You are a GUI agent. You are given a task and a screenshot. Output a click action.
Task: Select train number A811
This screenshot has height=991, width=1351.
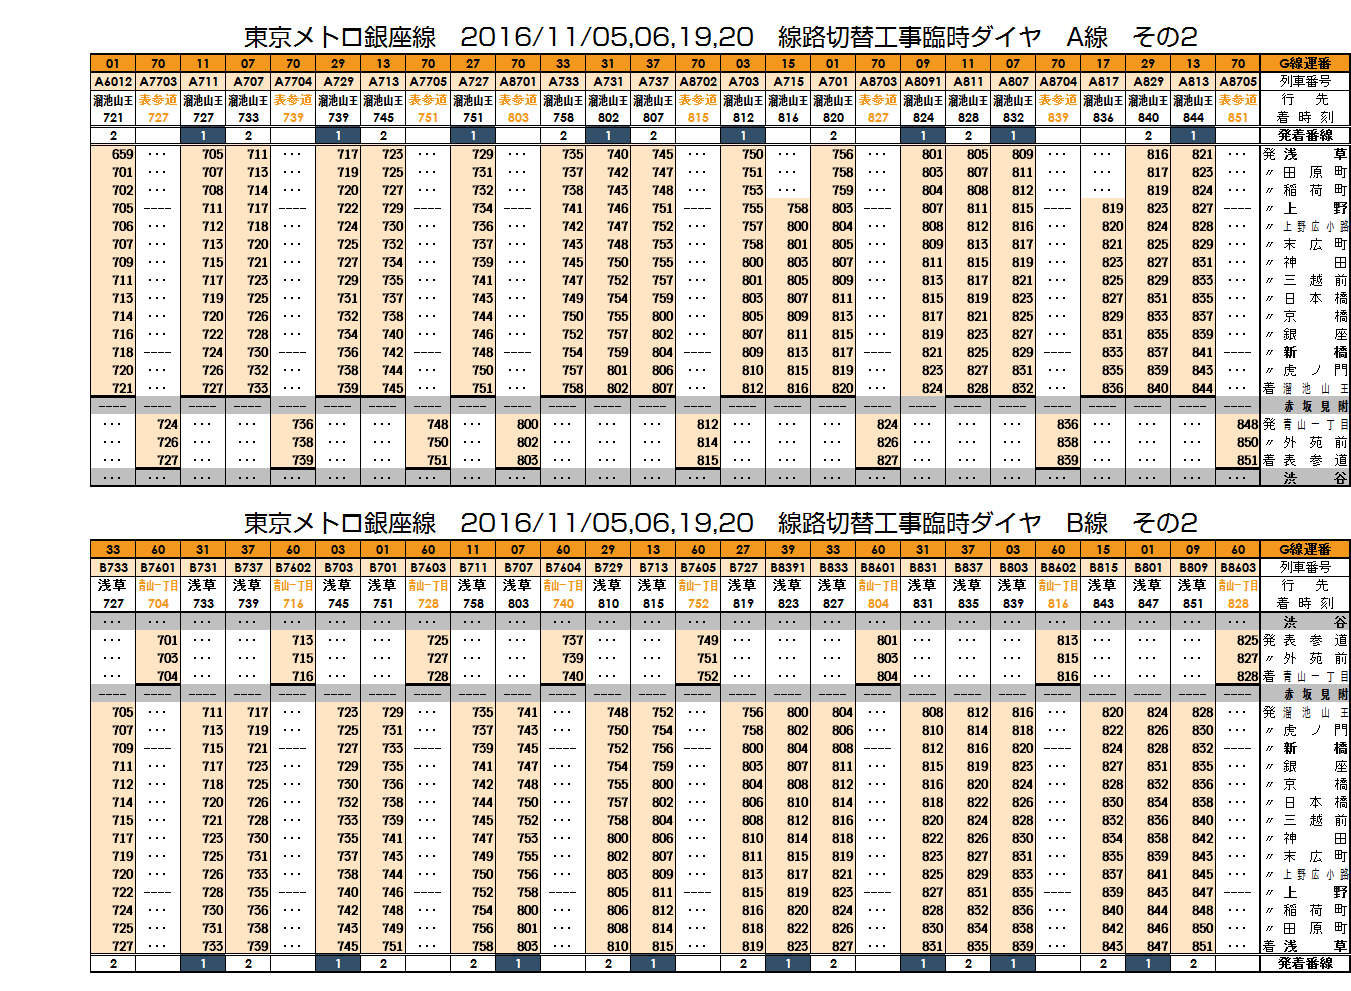968,82
